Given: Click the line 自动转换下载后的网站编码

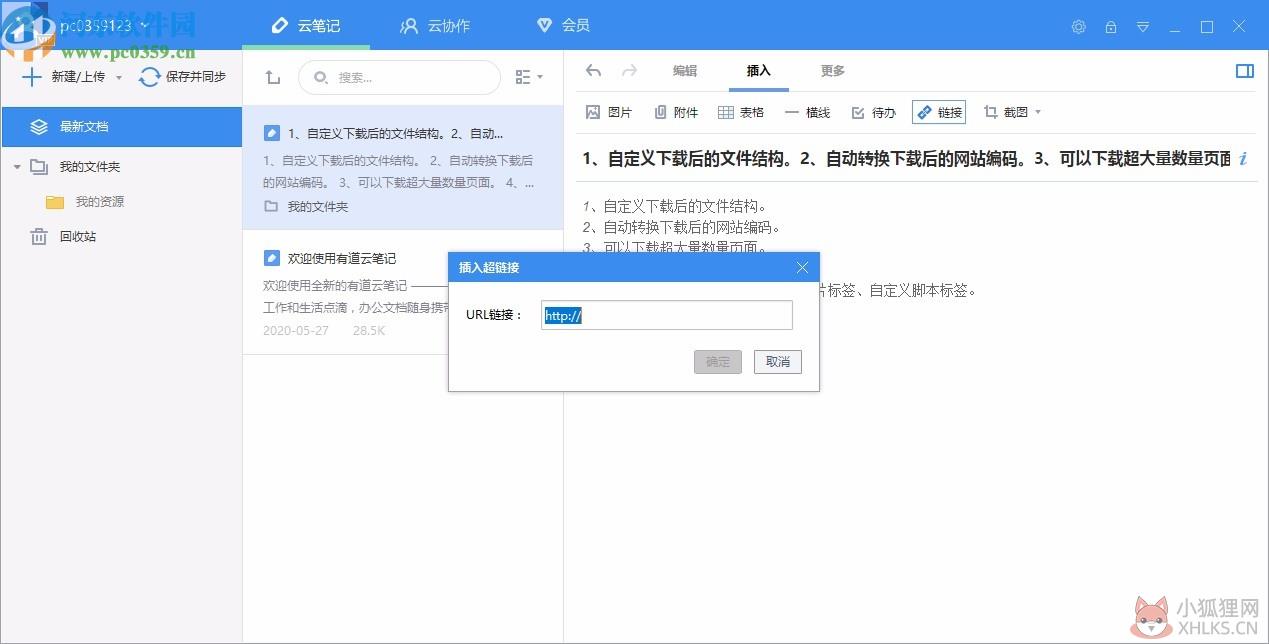Looking at the screenshot, I should (x=682, y=227).
